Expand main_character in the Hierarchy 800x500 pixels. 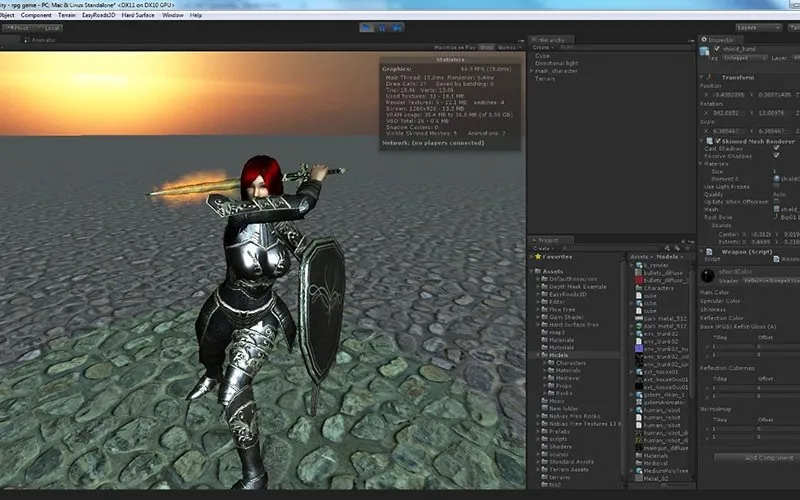click(532, 71)
